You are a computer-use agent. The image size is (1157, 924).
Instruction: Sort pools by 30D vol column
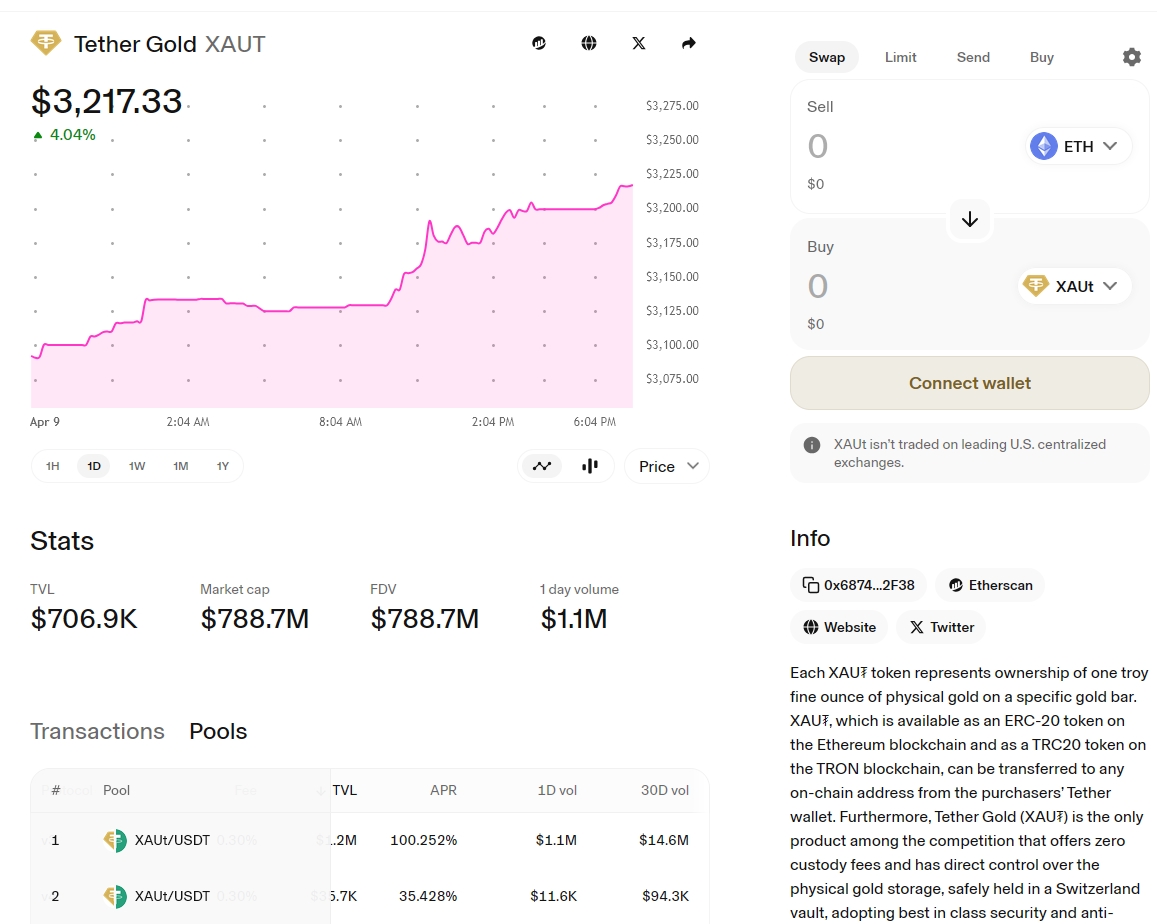(665, 790)
